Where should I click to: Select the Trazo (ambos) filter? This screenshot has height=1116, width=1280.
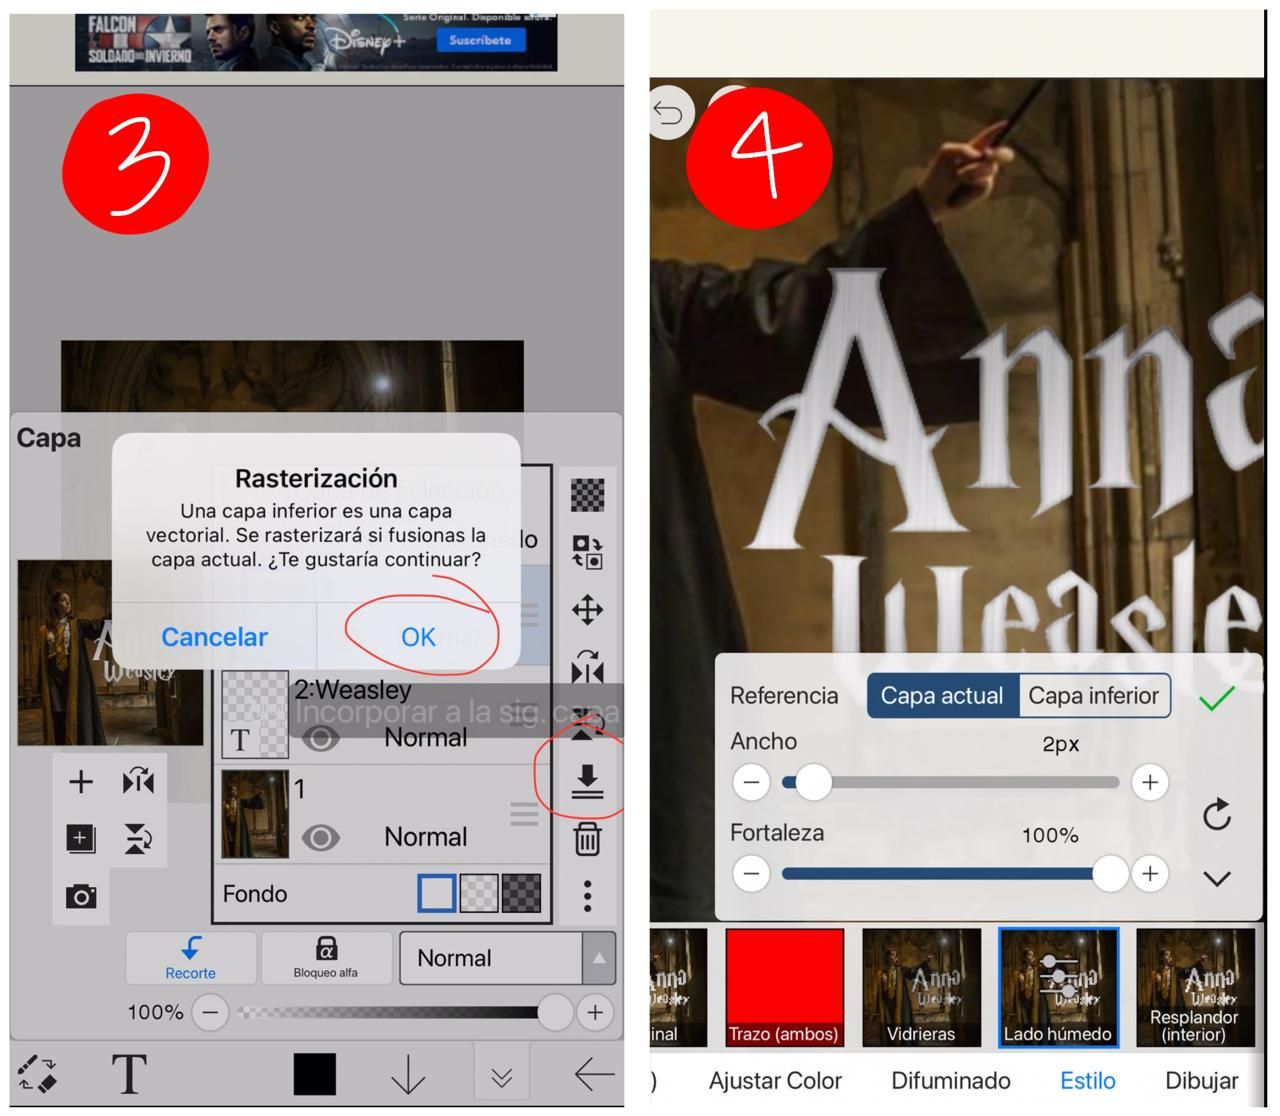pyautogui.click(x=784, y=987)
